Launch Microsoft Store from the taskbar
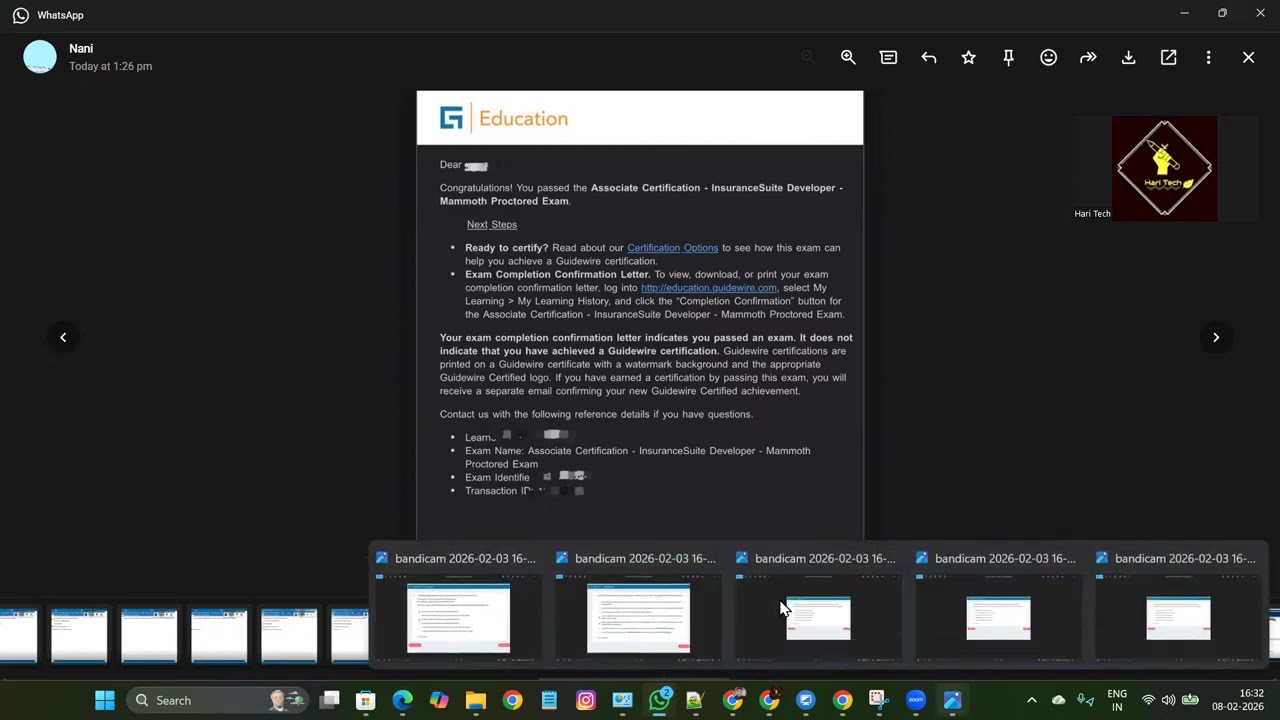The width and height of the screenshot is (1280, 720). pos(366,700)
